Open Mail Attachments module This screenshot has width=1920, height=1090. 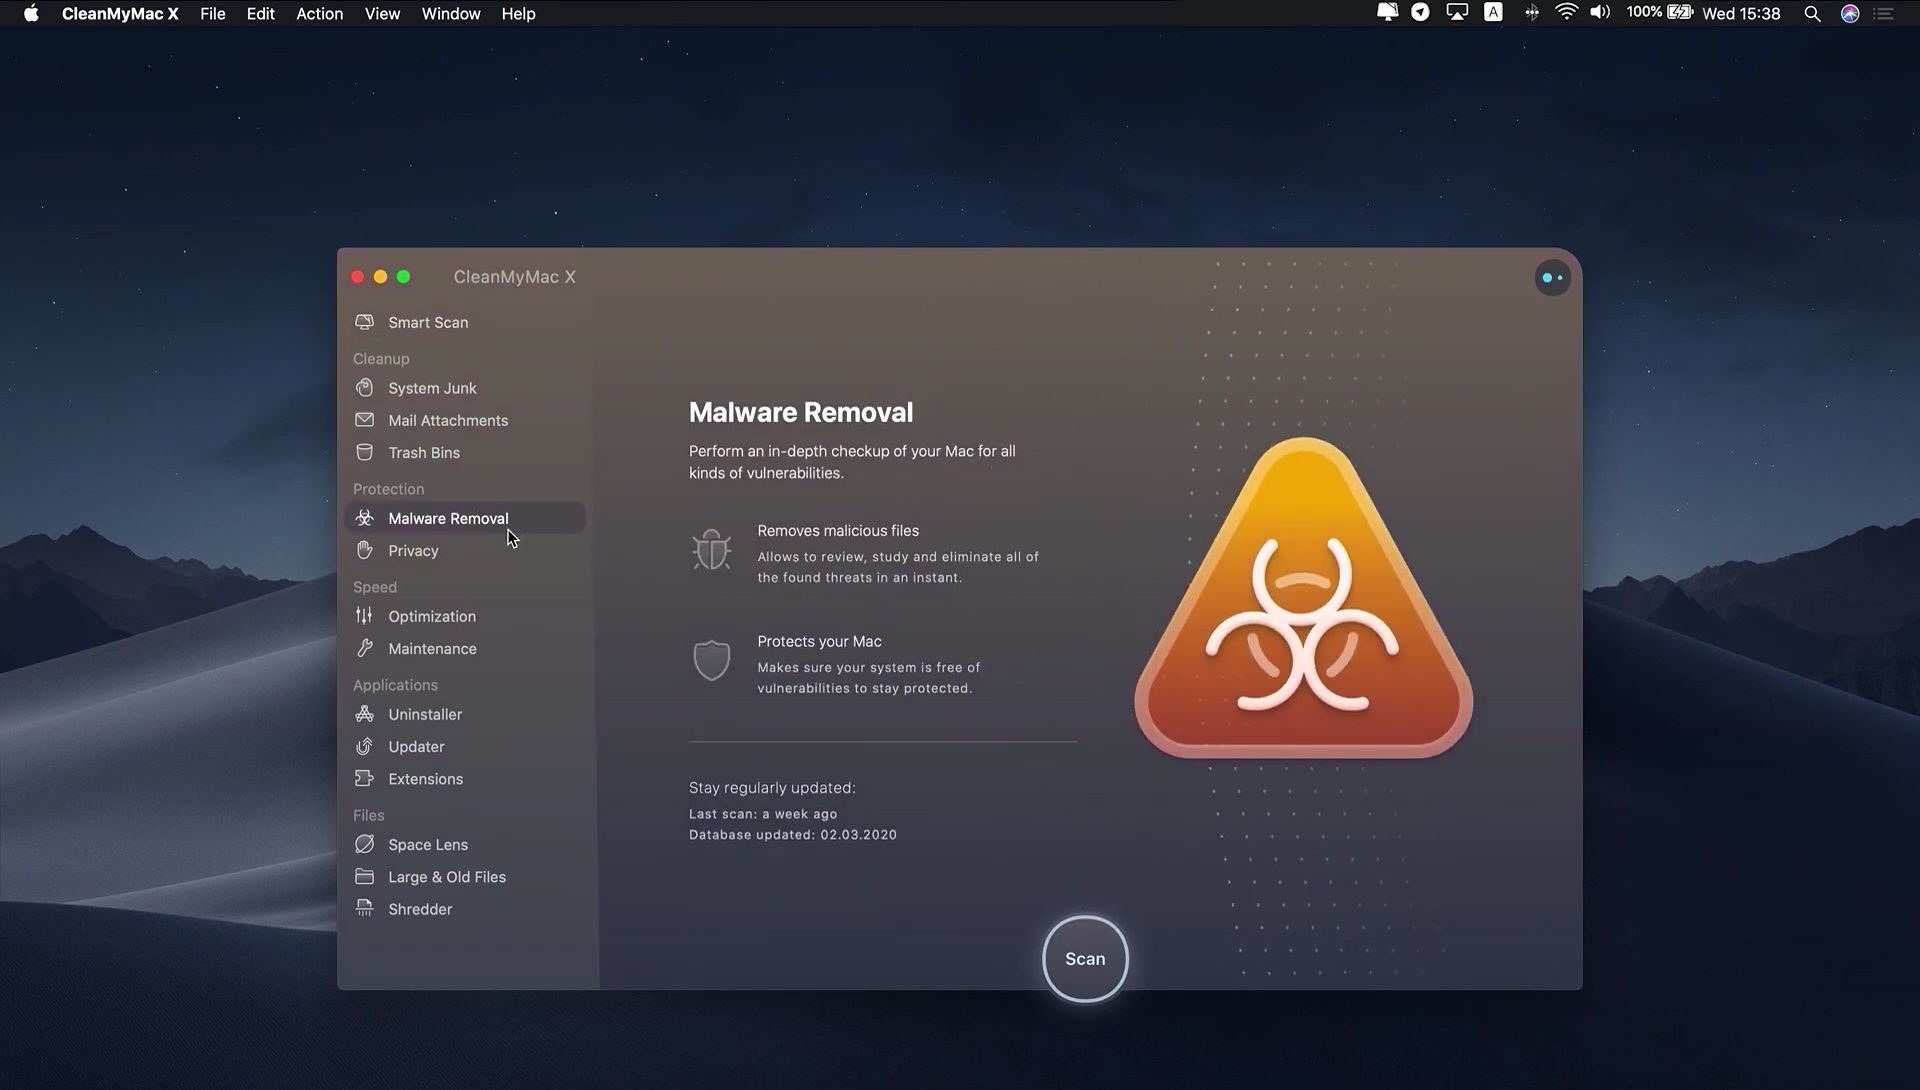pos(466,420)
